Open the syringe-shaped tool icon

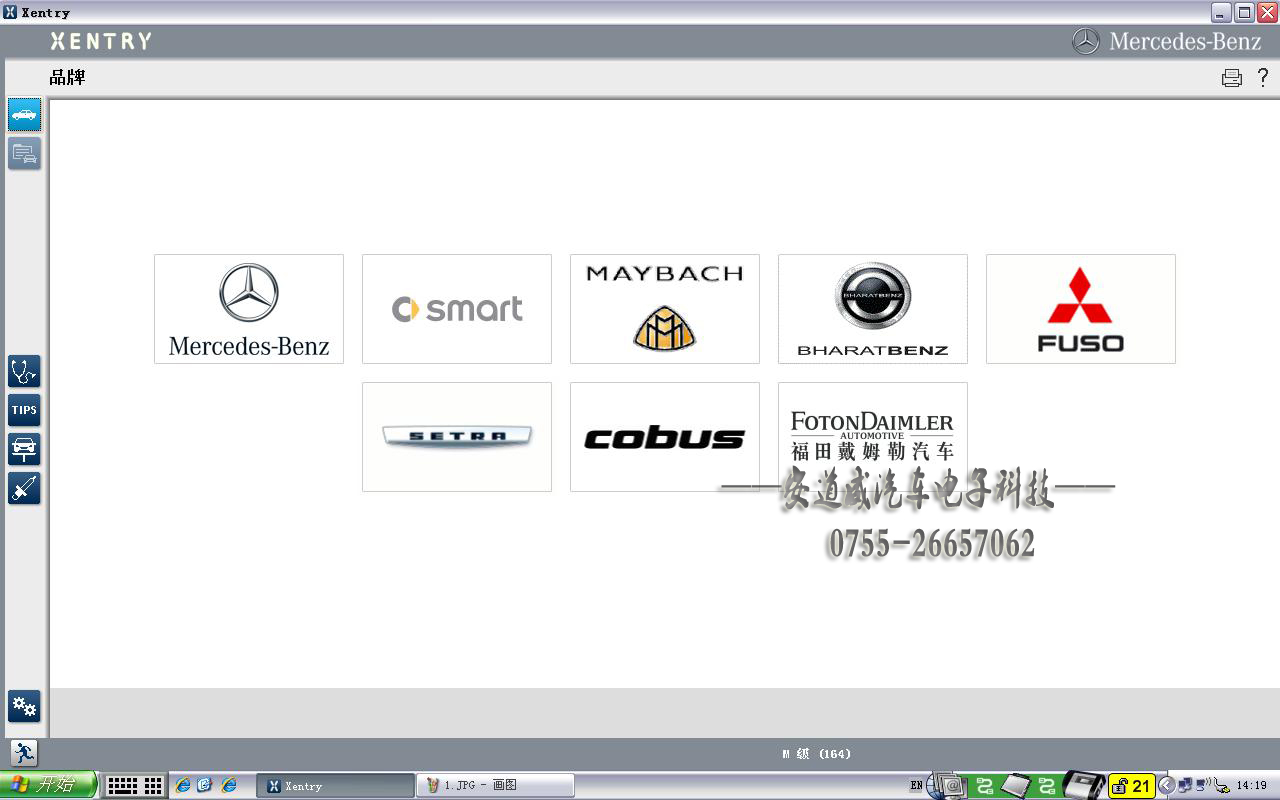click(24, 488)
